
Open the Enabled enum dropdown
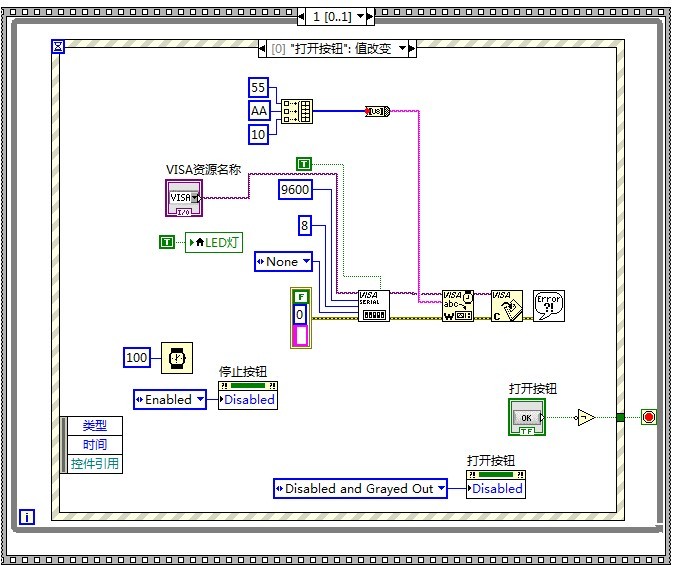click(x=200, y=399)
